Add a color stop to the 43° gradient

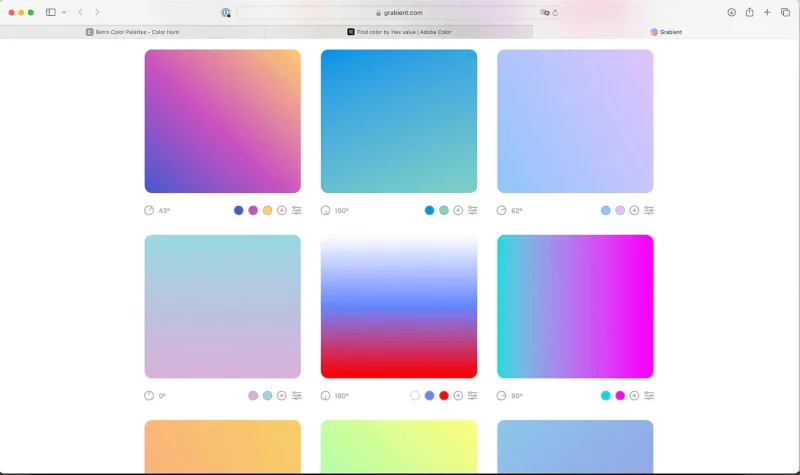pyautogui.click(x=282, y=210)
